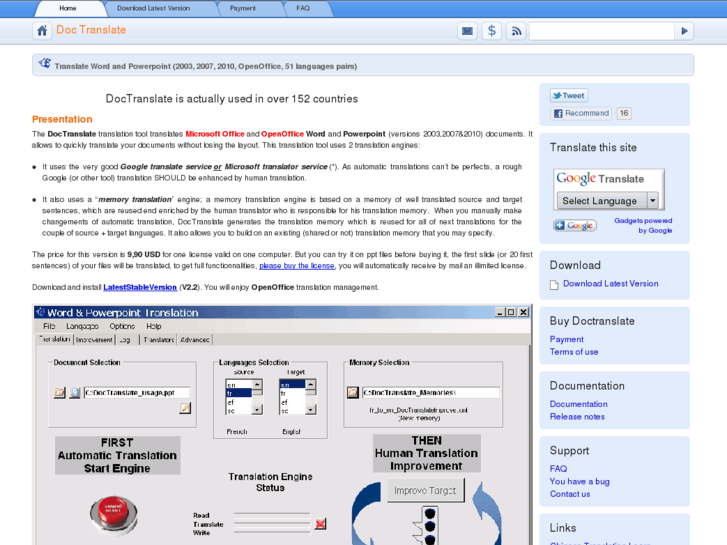Viewport: 727px width, 545px height.
Task: Open the Terms of use link
Action: point(574,352)
